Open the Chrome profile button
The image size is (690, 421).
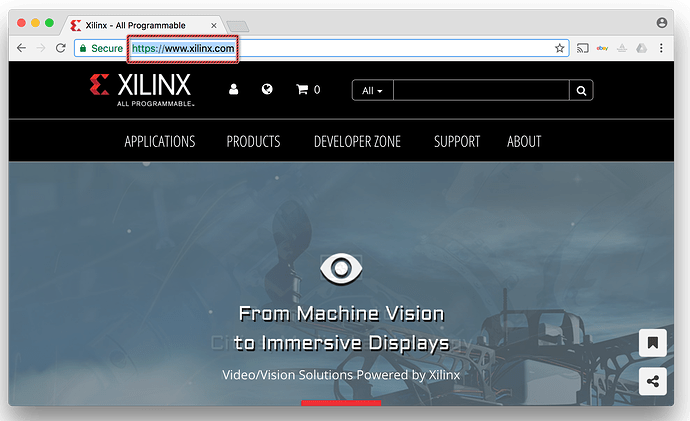tap(662, 22)
